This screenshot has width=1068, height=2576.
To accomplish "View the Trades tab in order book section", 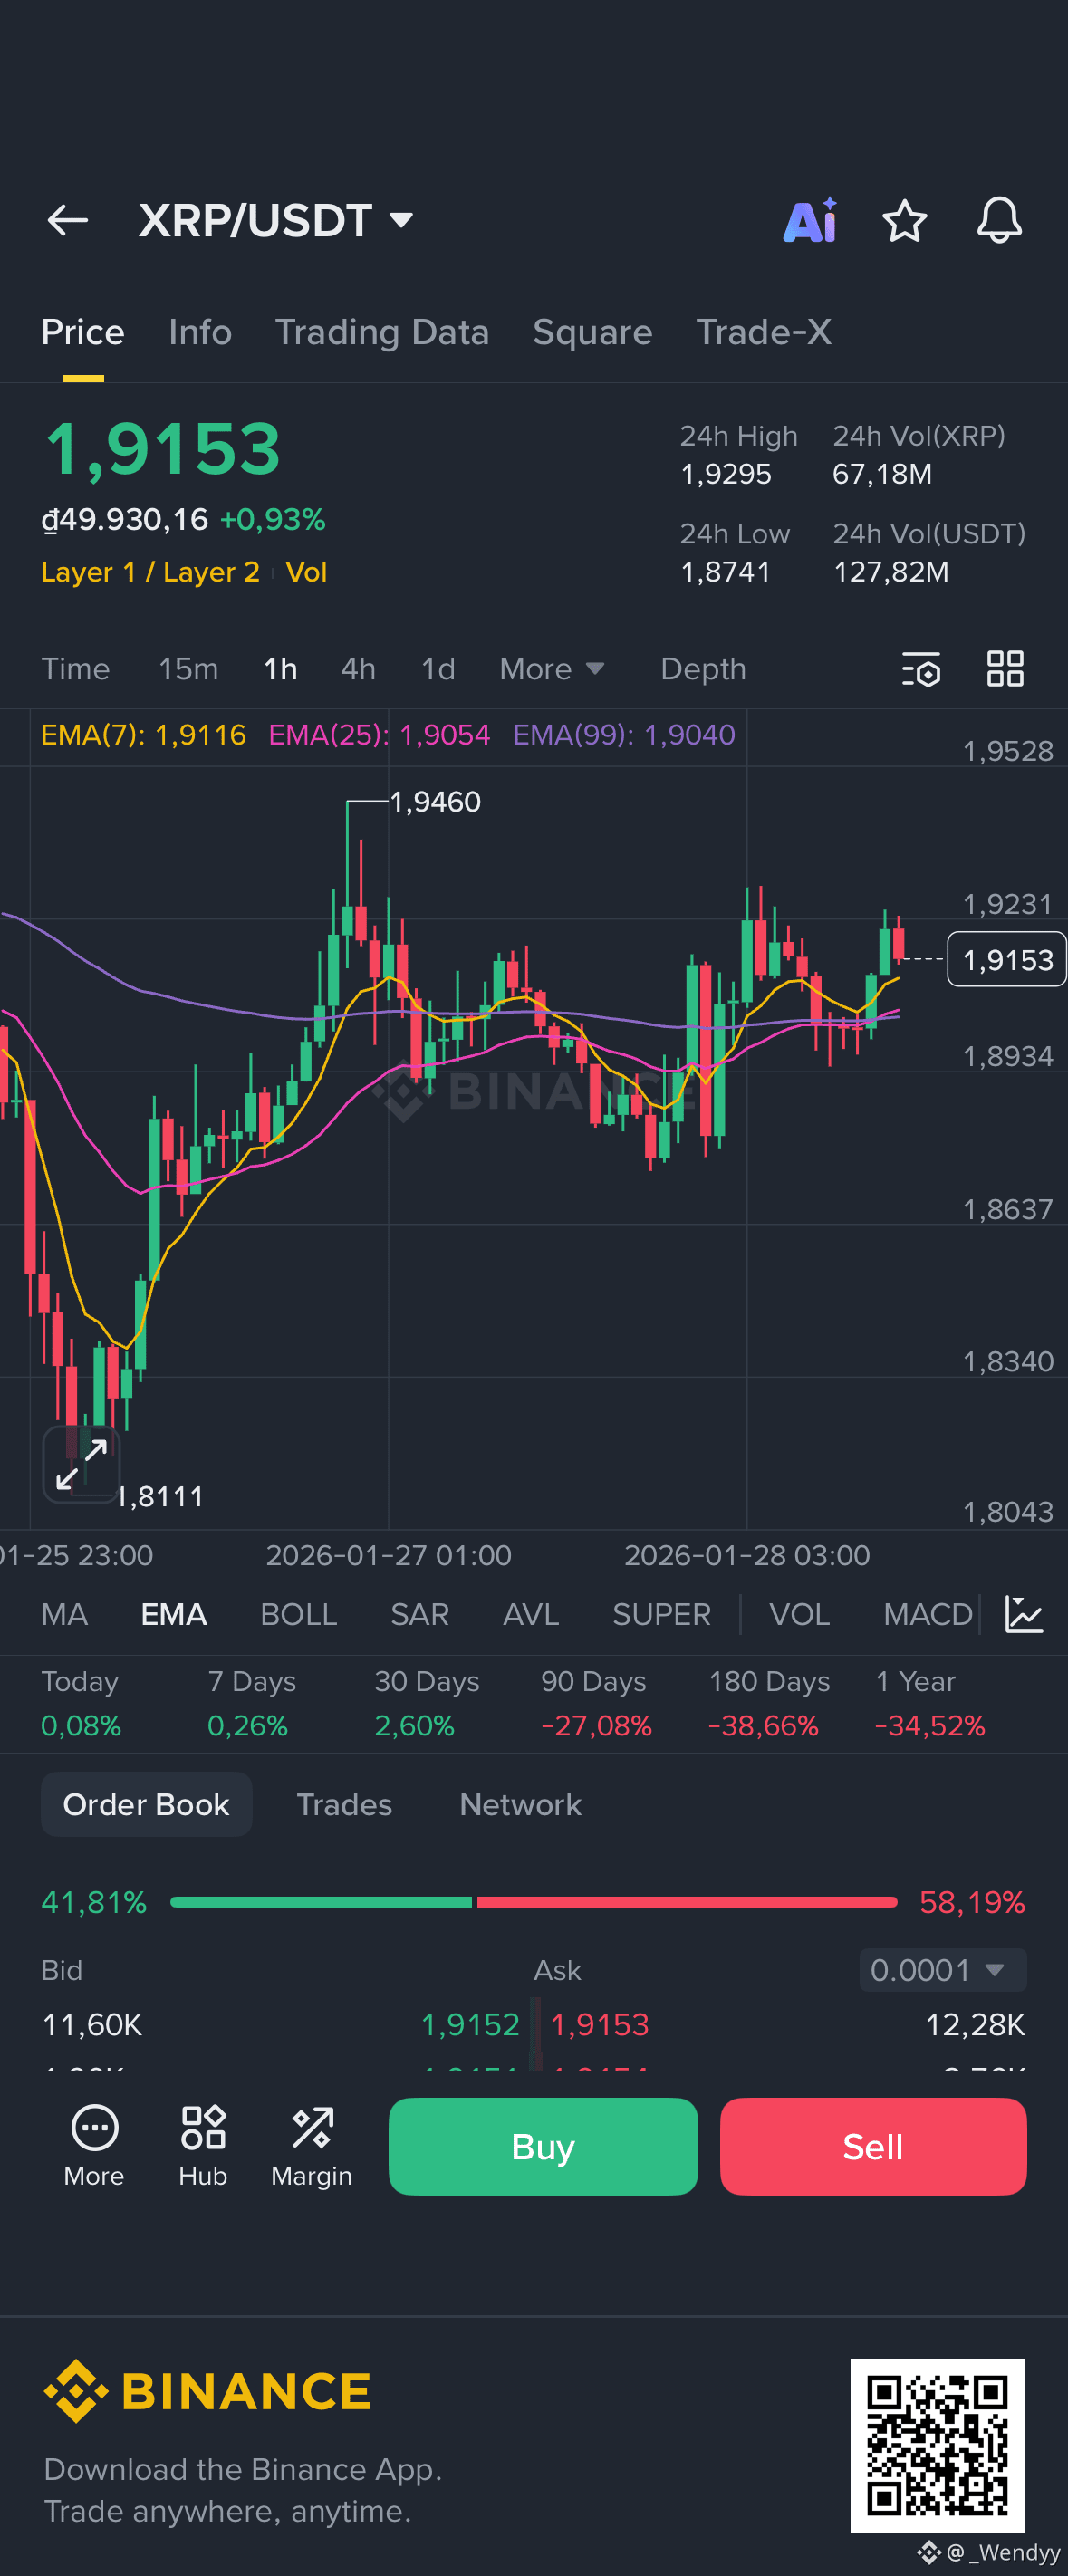I will 343,1804.
